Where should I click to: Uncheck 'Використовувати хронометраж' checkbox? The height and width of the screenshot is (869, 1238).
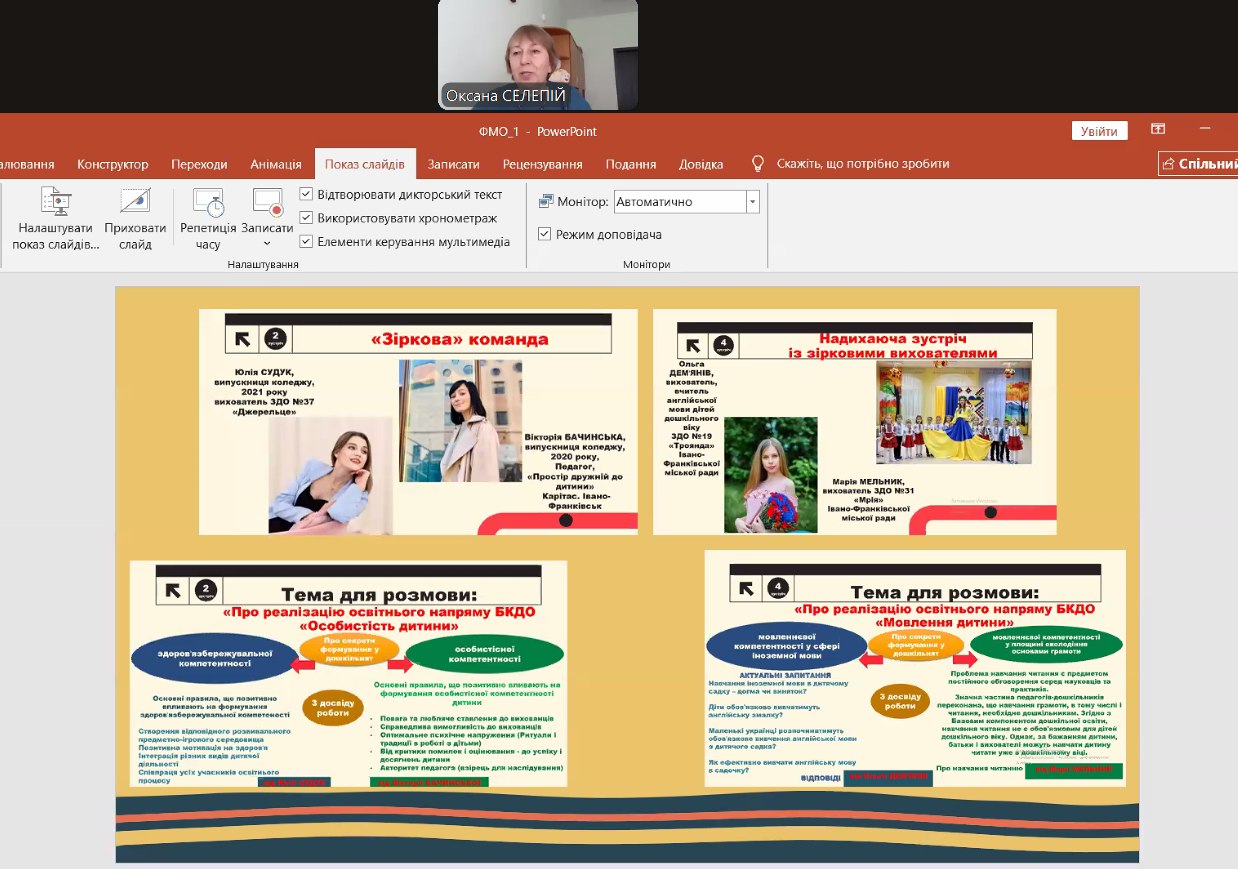click(307, 218)
